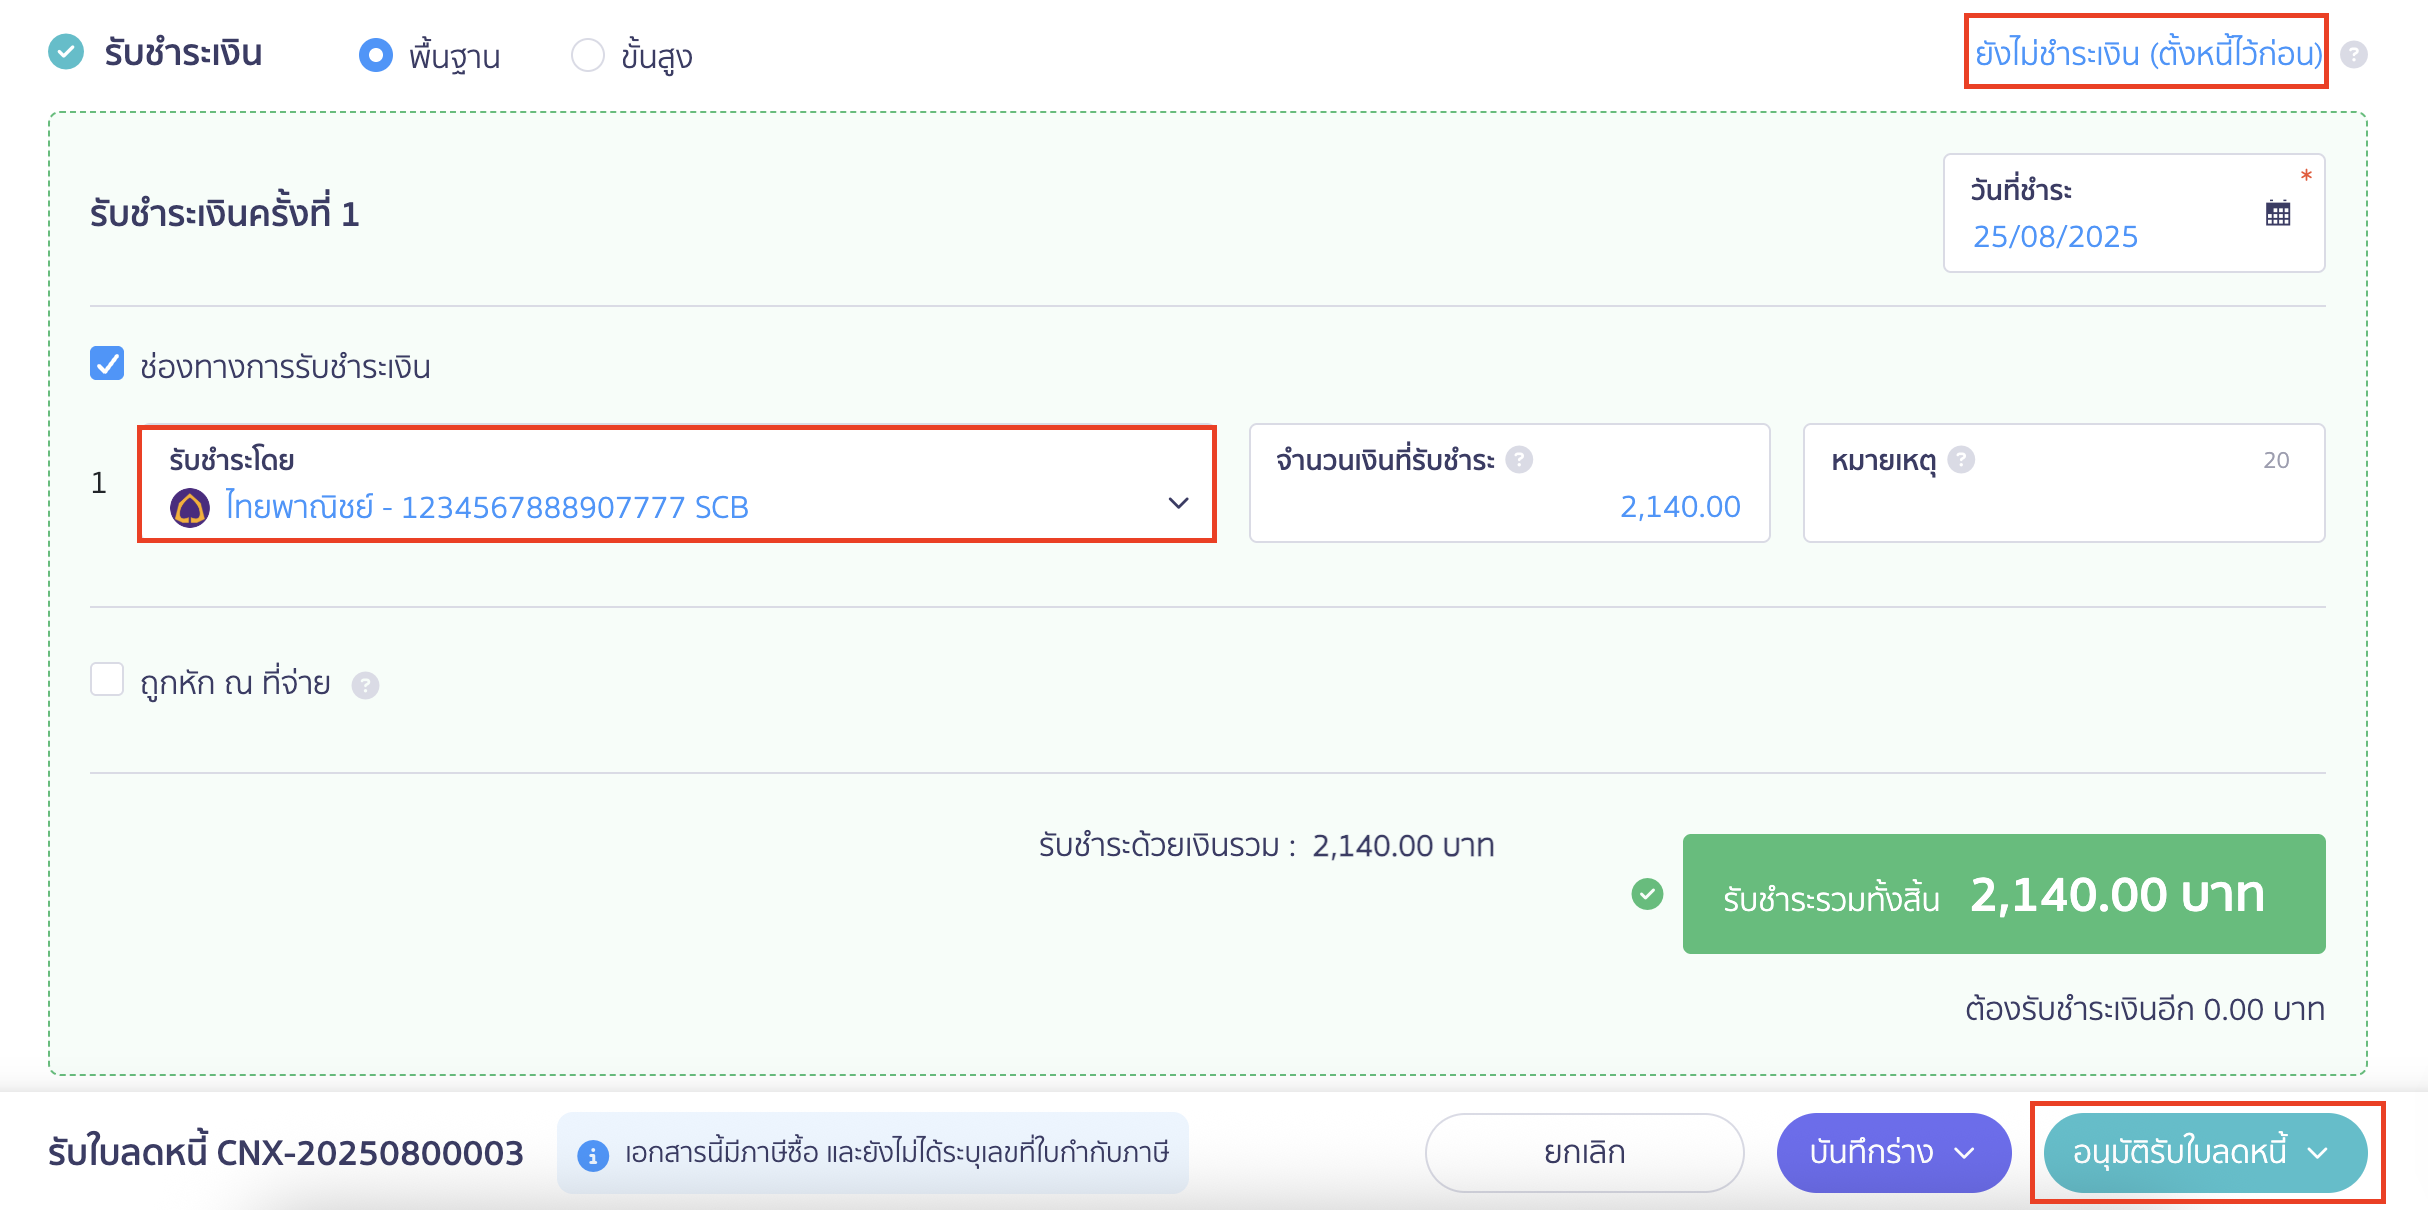Select the ขั้นสูง radio option

(587, 55)
